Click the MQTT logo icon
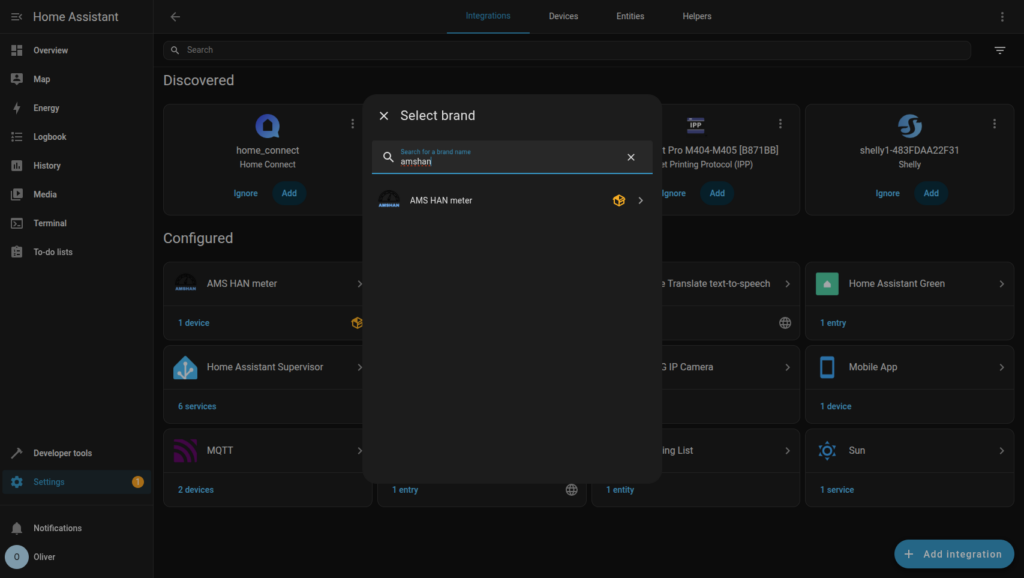Image resolution: width=1024 pixels, height=578 pixels. [185, 451]
